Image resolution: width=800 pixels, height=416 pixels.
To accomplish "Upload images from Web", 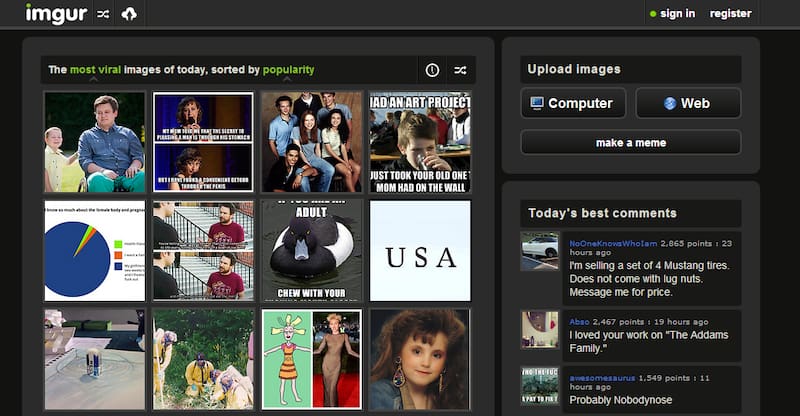I will (688, 103).
